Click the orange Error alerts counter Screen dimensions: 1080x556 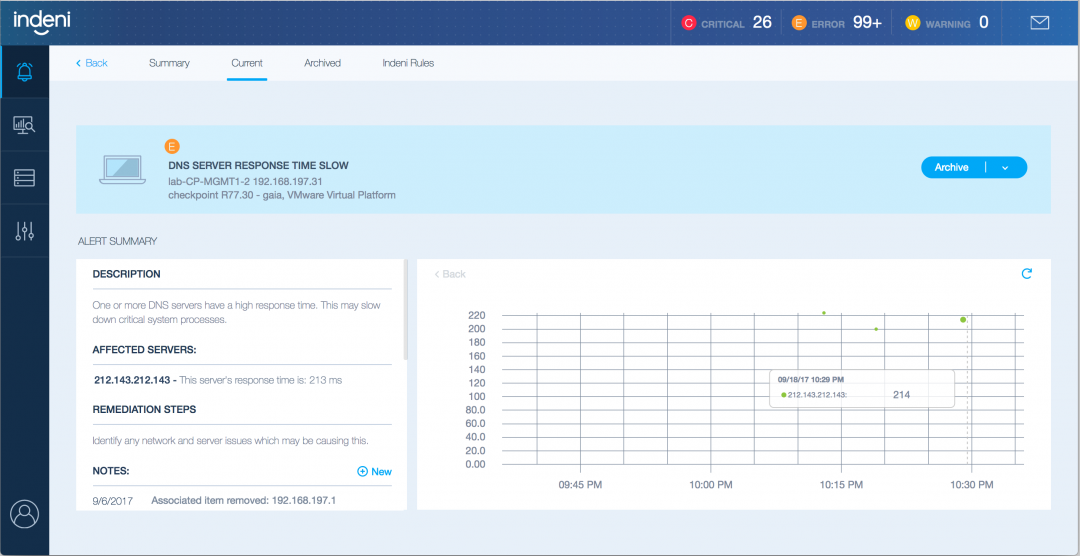click(x=865, y=22)
